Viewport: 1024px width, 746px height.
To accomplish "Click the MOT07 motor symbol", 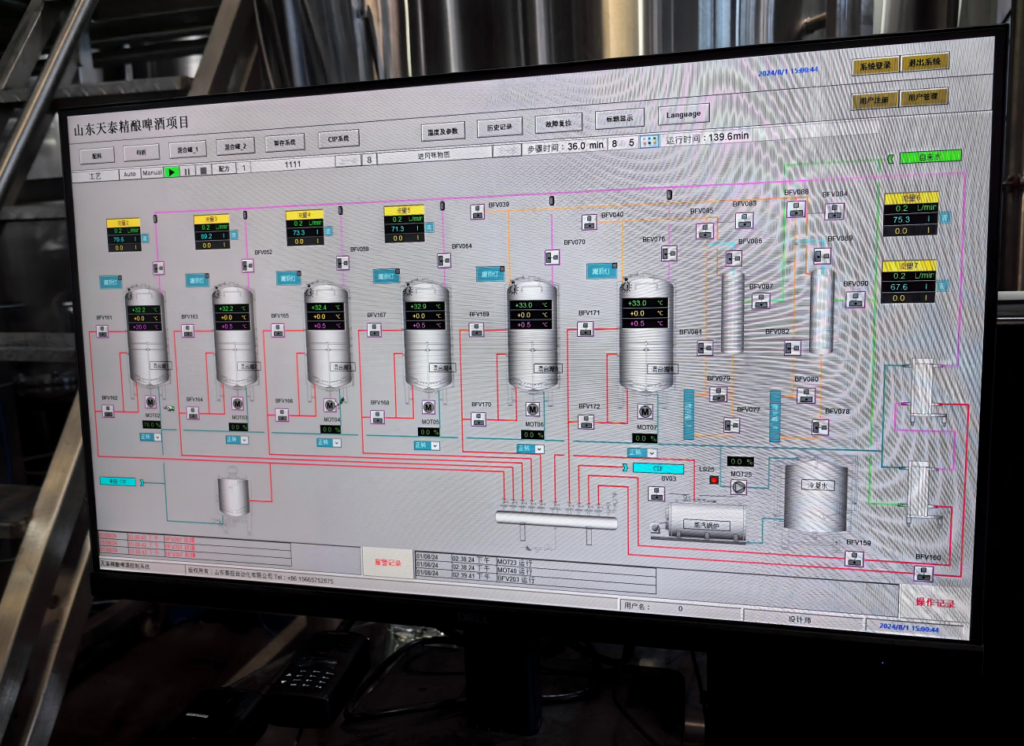I will click(x=645, y=410).
